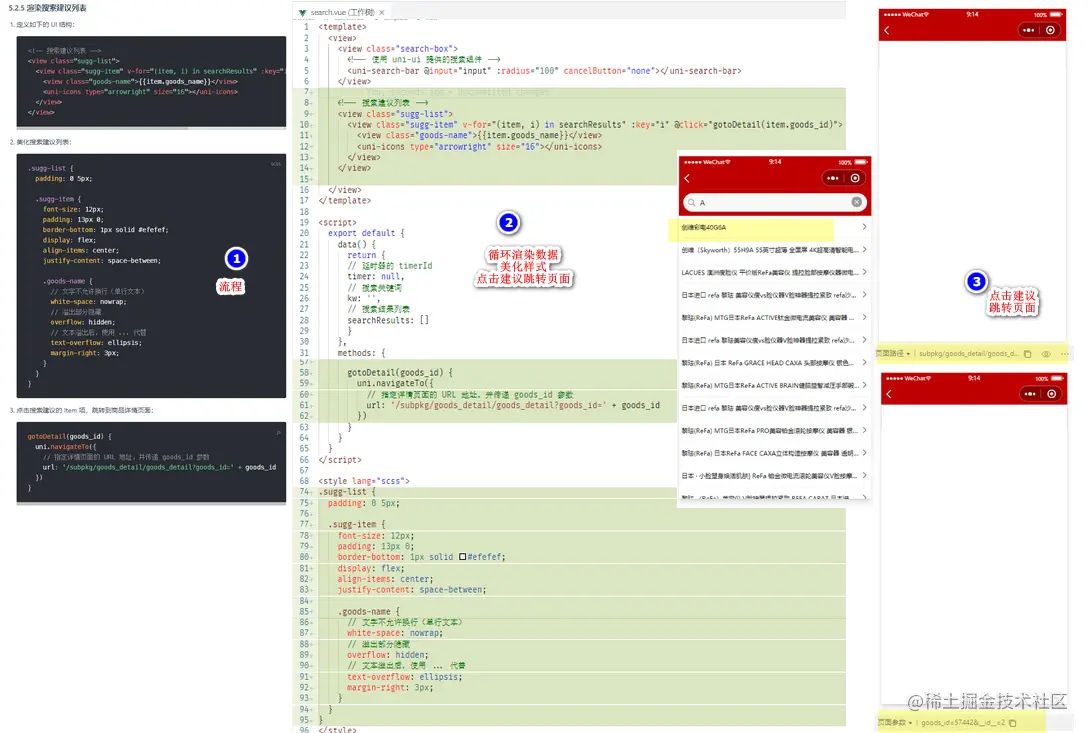Open the #efefef color swatch in editor
This screenshot has width=1089, height=733.
463,557
